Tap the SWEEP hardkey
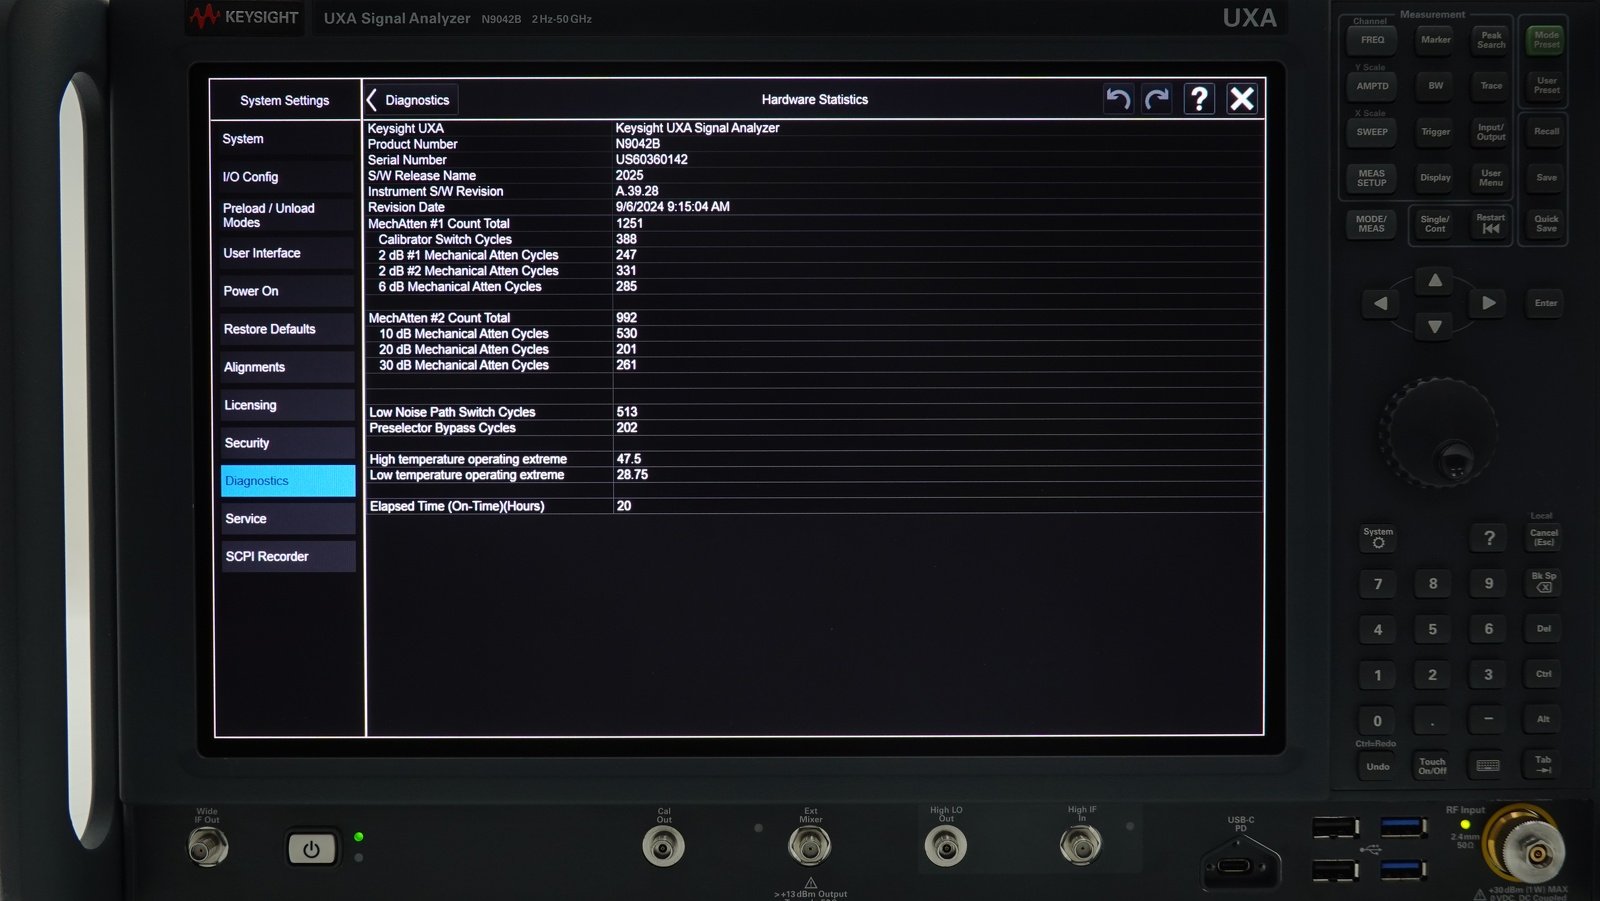The height and width of the screenshot is (901, 1600). [1372, 132]
